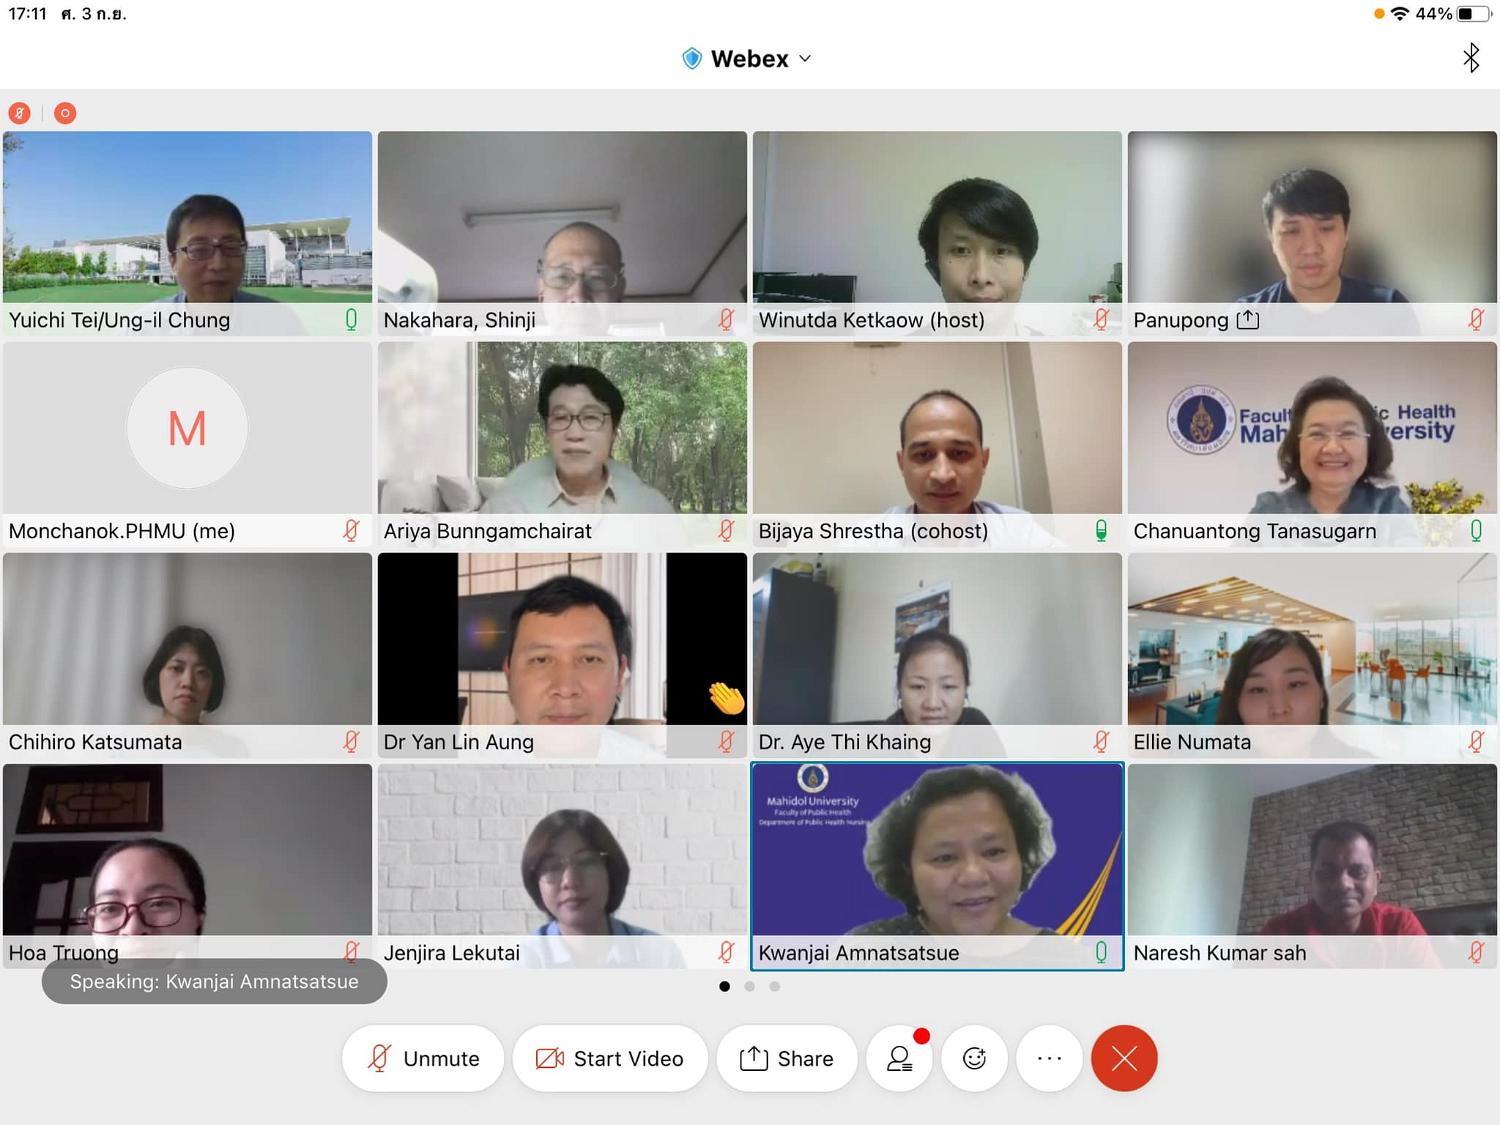1500x1125 pixels.
Task: Tap the clapping hands reaction emoji
Action: (727, 697)
